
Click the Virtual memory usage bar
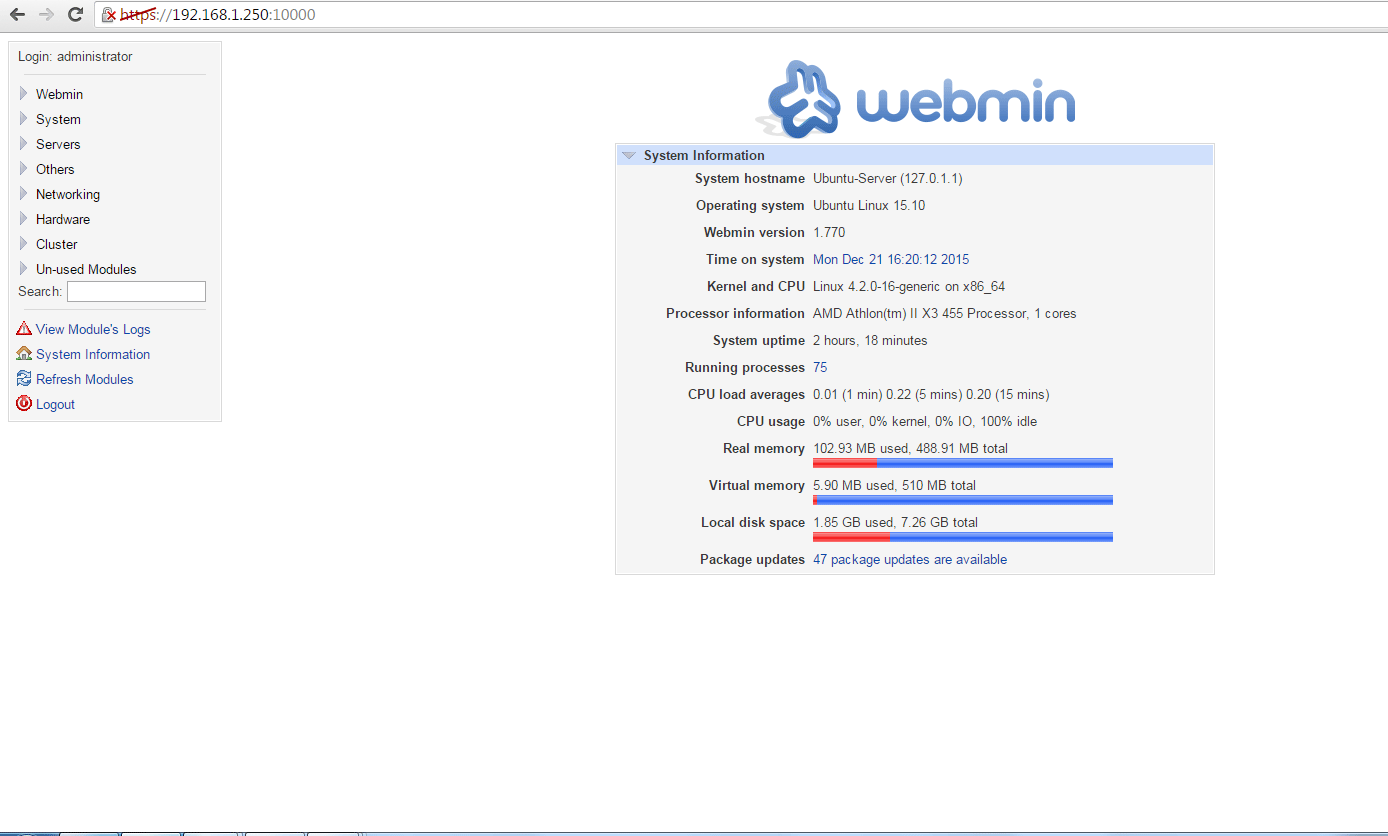tap(963, 500)
